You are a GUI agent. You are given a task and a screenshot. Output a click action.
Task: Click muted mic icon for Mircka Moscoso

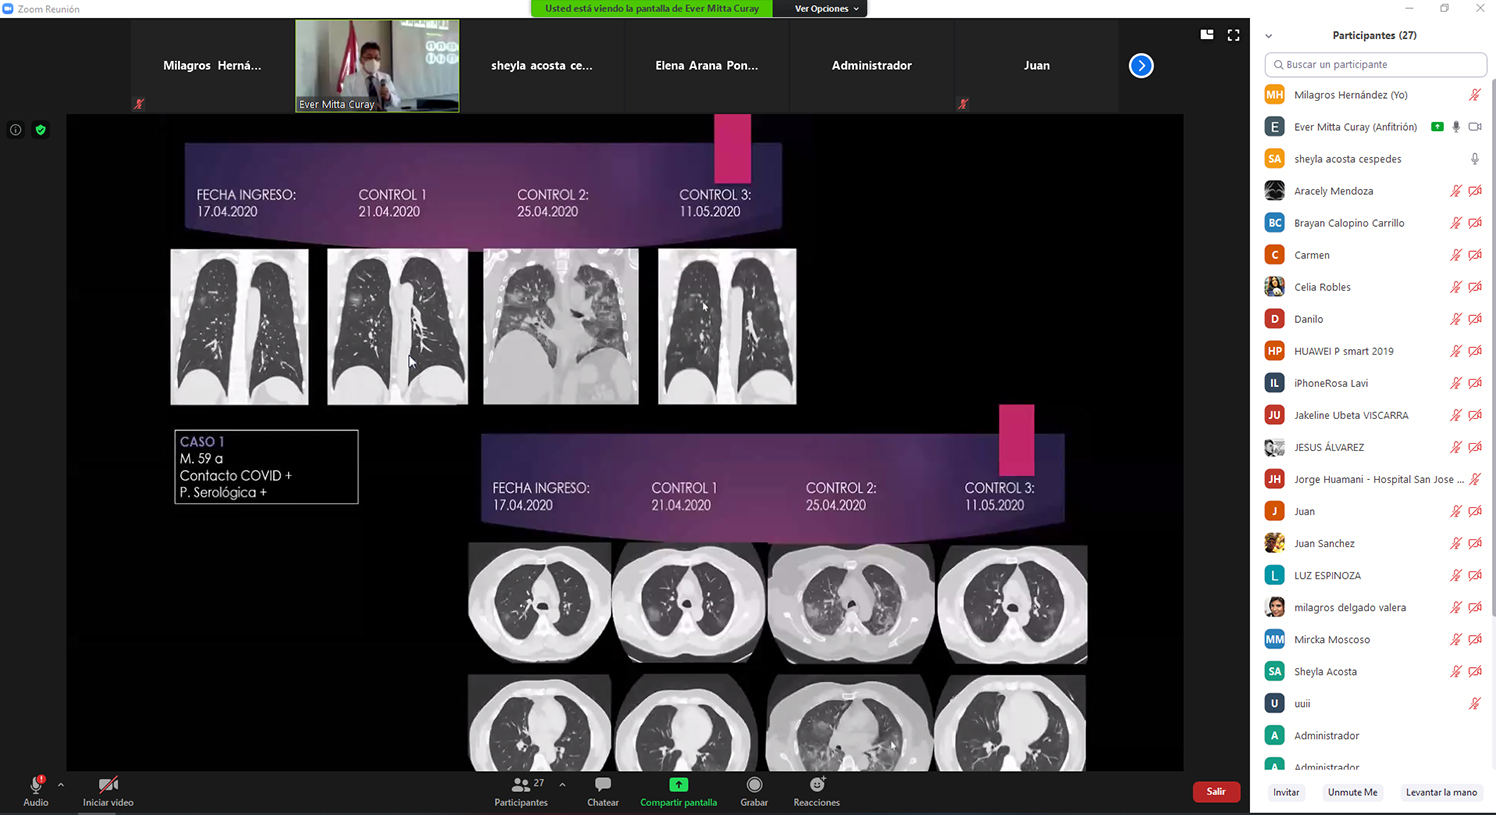coord(1456,639)
